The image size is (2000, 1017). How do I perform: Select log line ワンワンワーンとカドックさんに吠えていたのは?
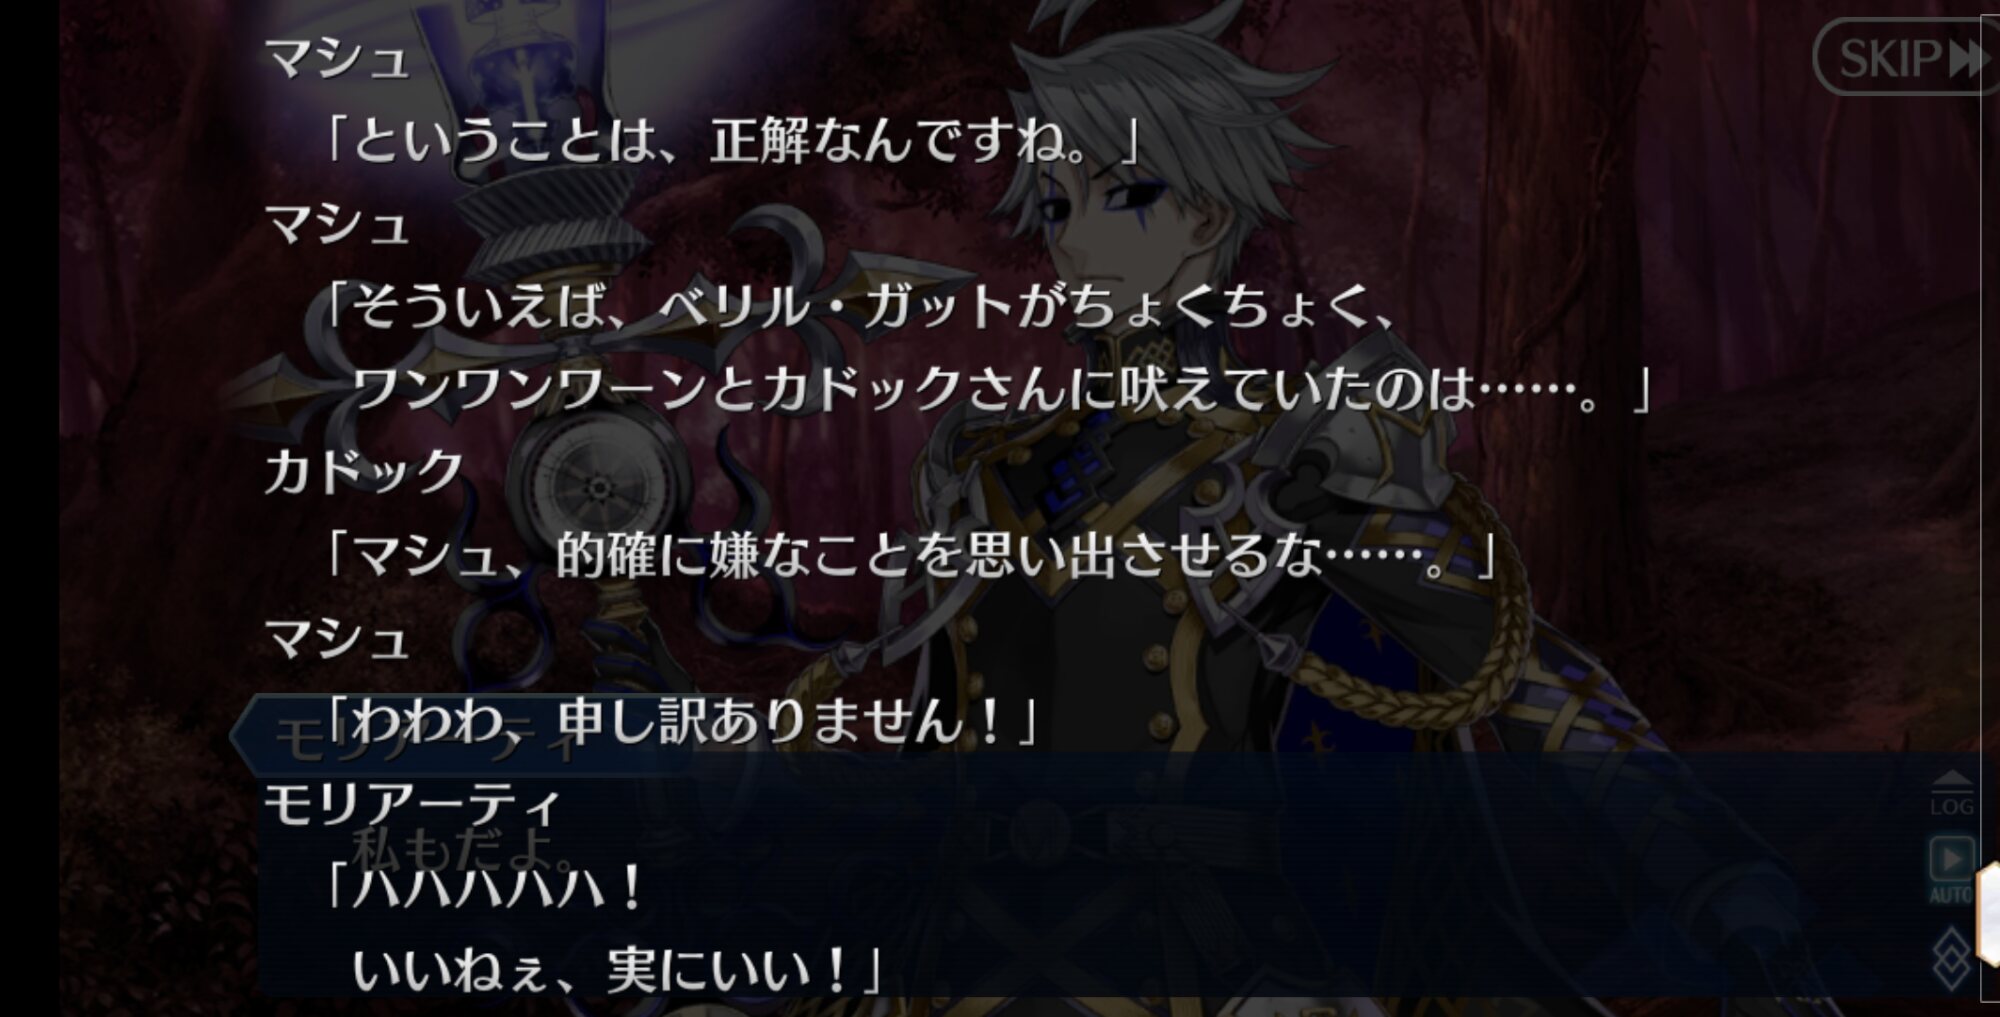click(1002, 389)
